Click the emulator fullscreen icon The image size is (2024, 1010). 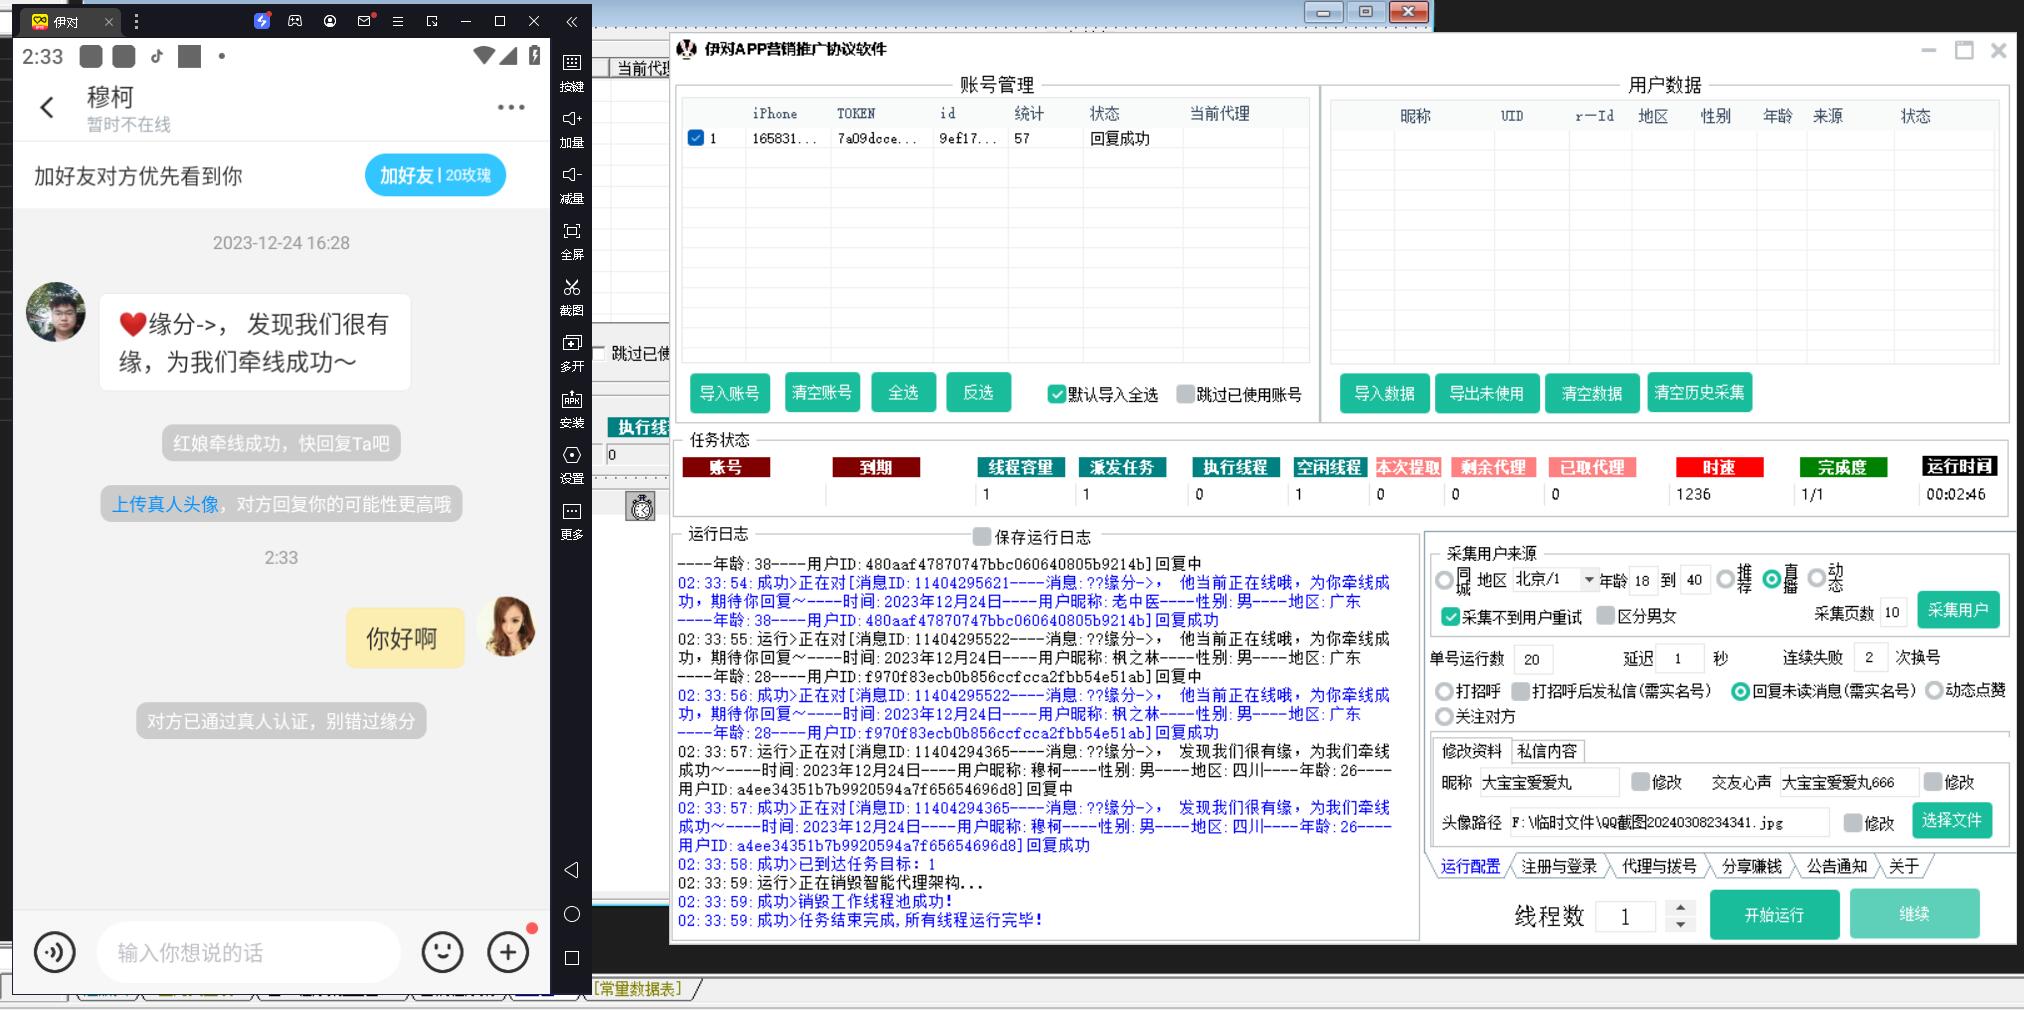coord(571,232)
